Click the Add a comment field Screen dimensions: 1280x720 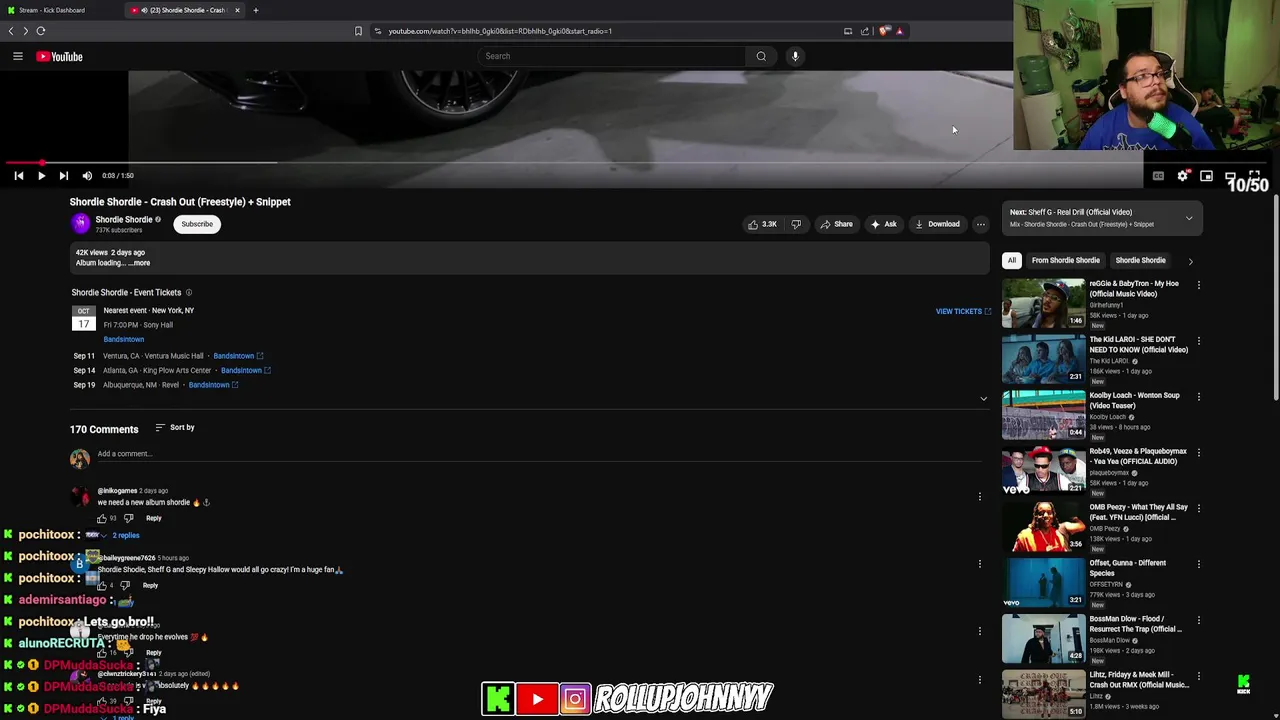[539, 454]
